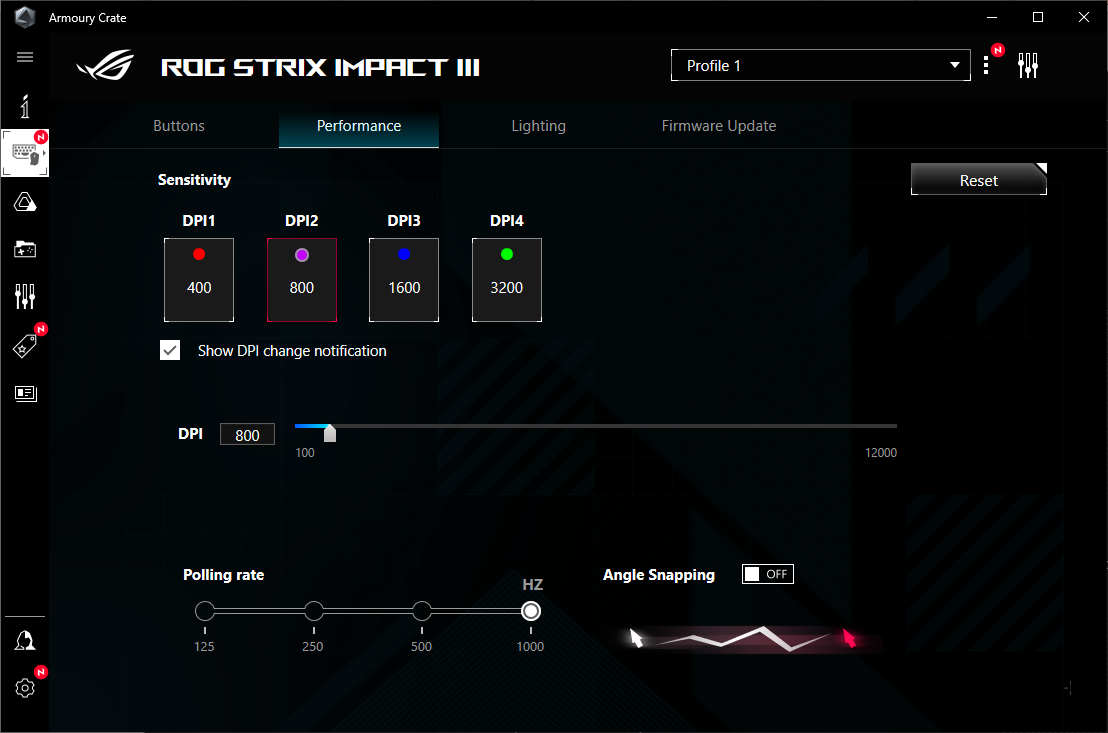Image resolution: width=1108 pixels, height=733 pixels.
Task: Click the DPI slider handle
Action: click(329, 433)
